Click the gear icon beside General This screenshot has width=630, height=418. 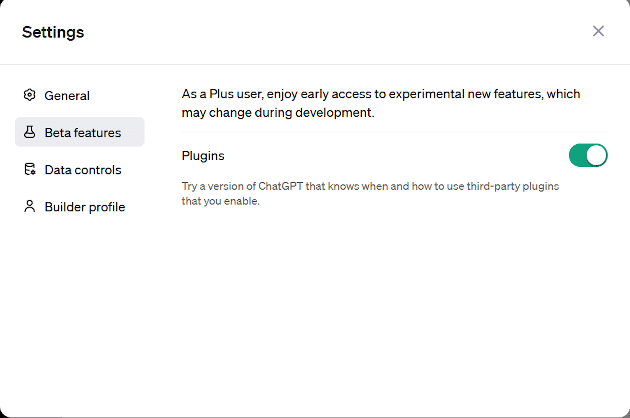pos(30,96)
